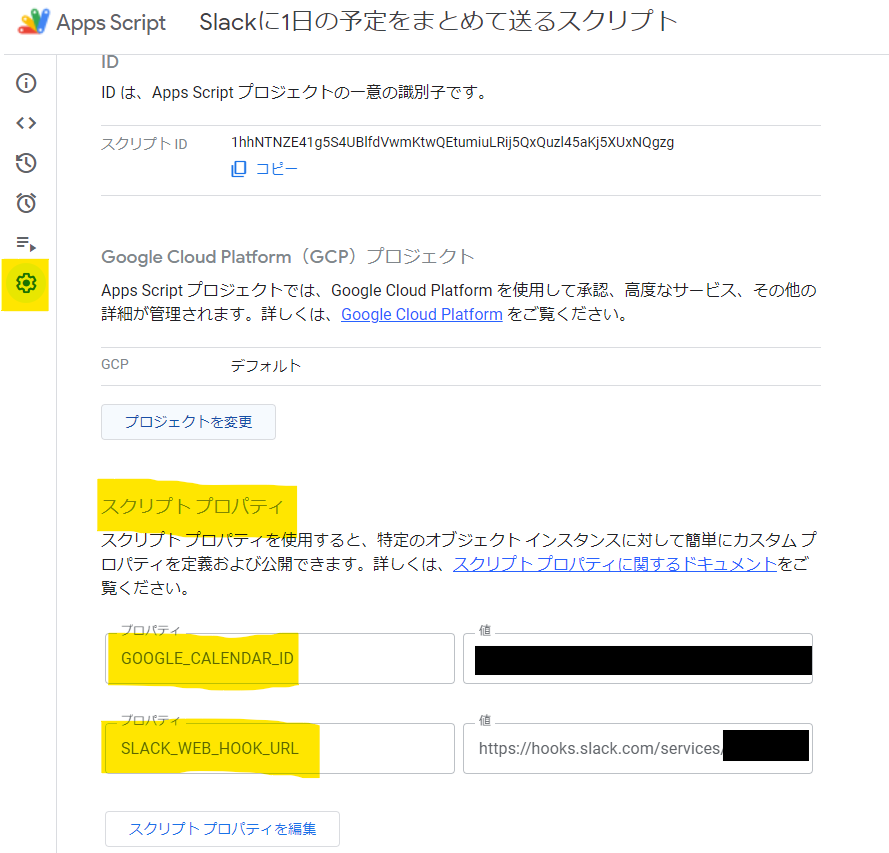Screen dimensions: 889x853
Task: Click the Google Cloud Platform（GCP）プロジェクト heading
Action: coord(287,257)
